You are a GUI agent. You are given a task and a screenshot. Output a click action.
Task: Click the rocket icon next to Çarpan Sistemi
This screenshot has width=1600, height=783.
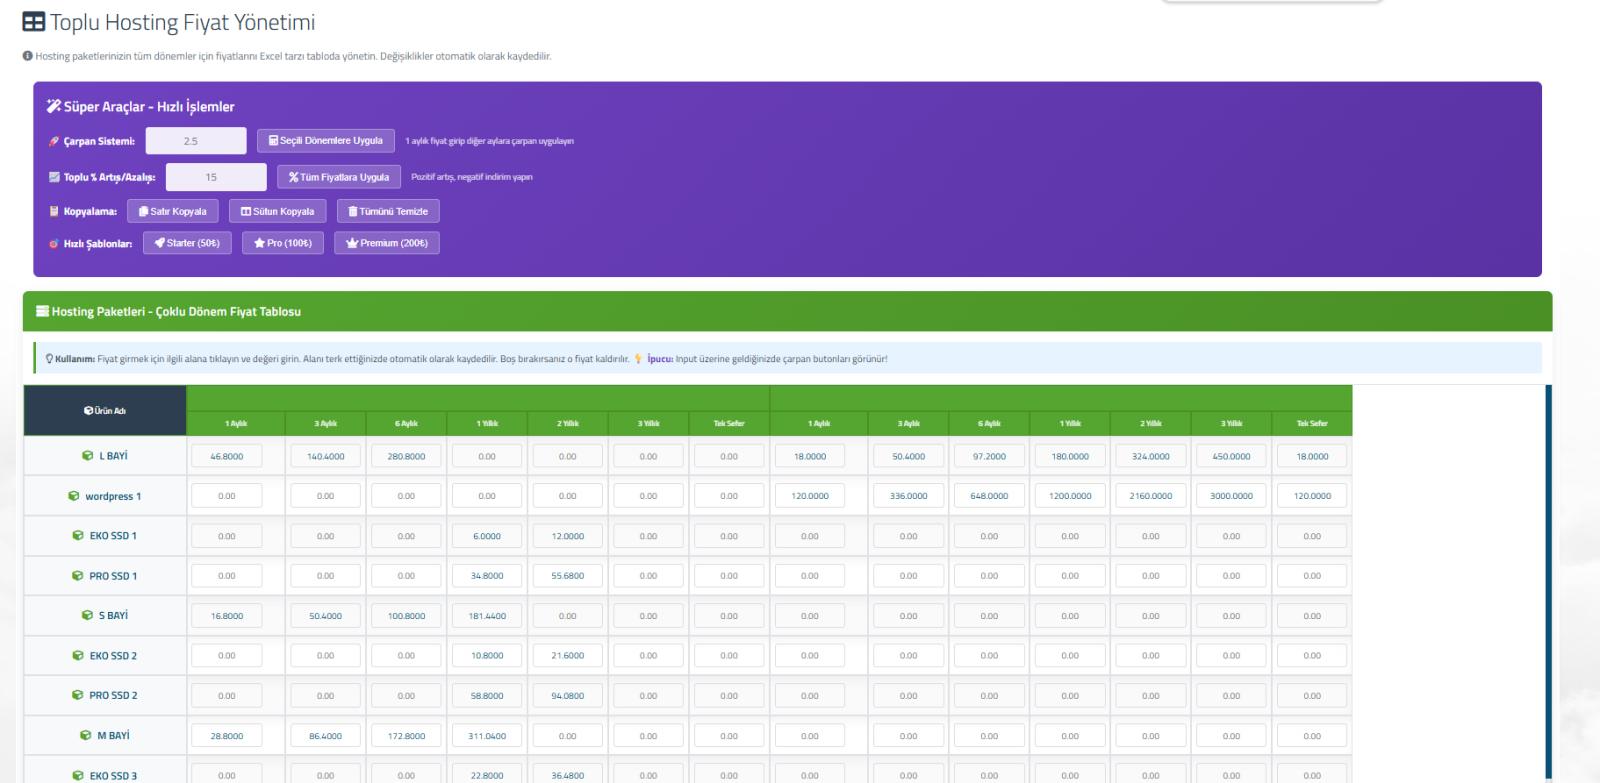(54, 141)
